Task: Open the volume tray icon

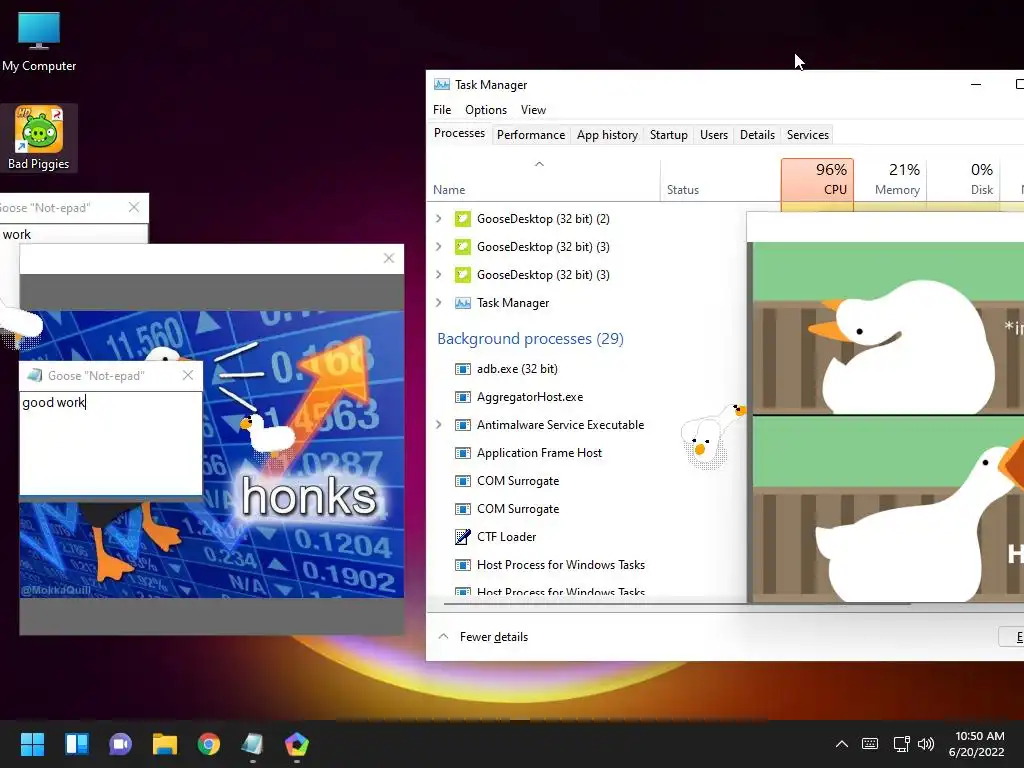Action: [x=925, y=744]
